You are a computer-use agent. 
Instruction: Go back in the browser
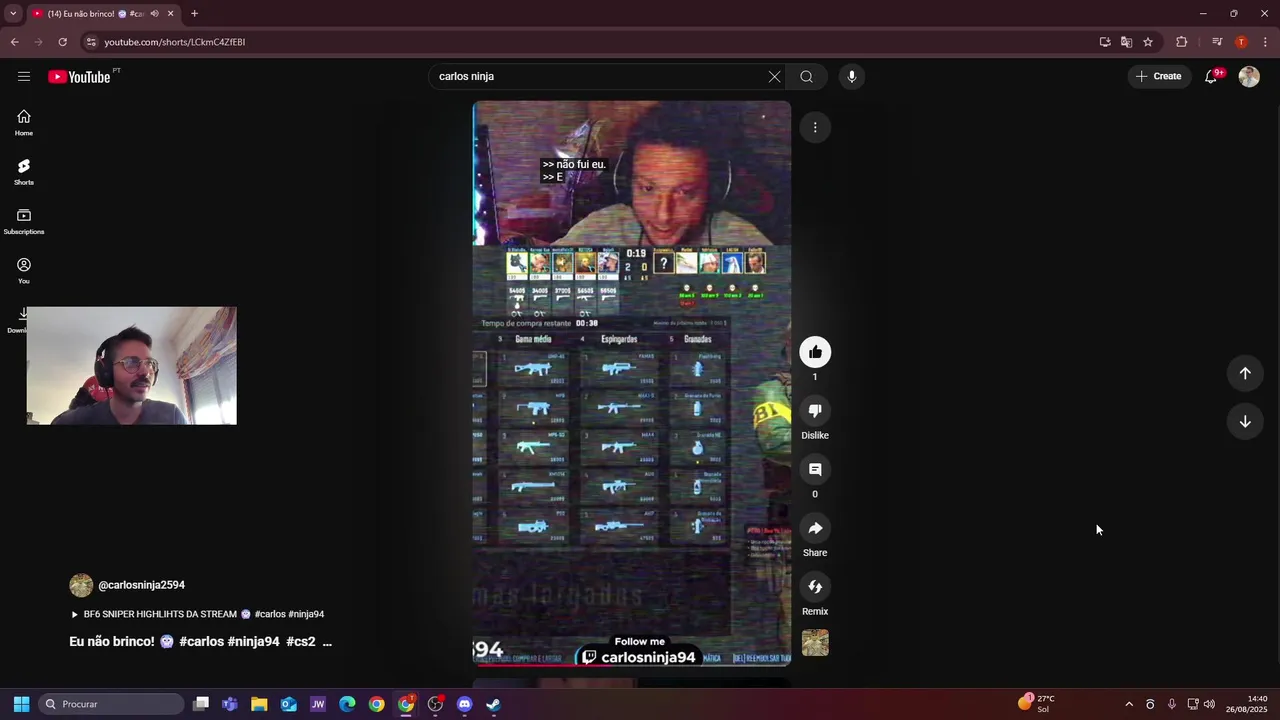click(x=14, y=42)
